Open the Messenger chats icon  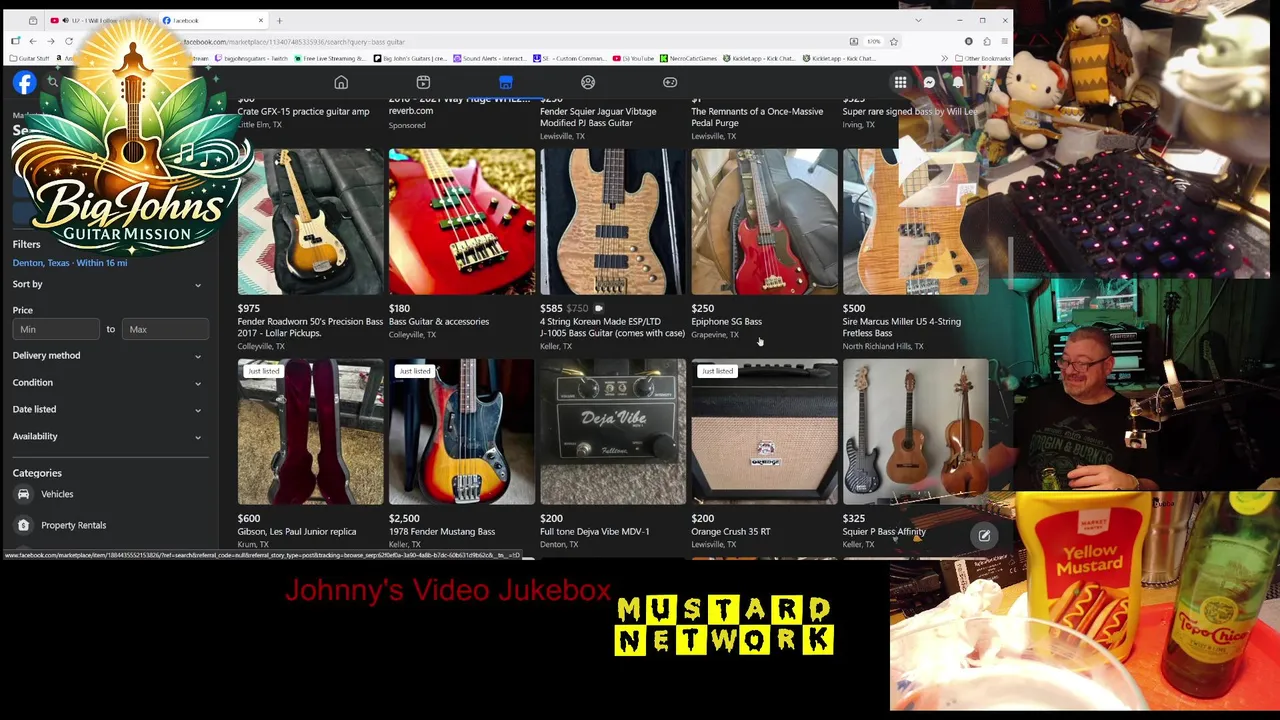point(929,83)
